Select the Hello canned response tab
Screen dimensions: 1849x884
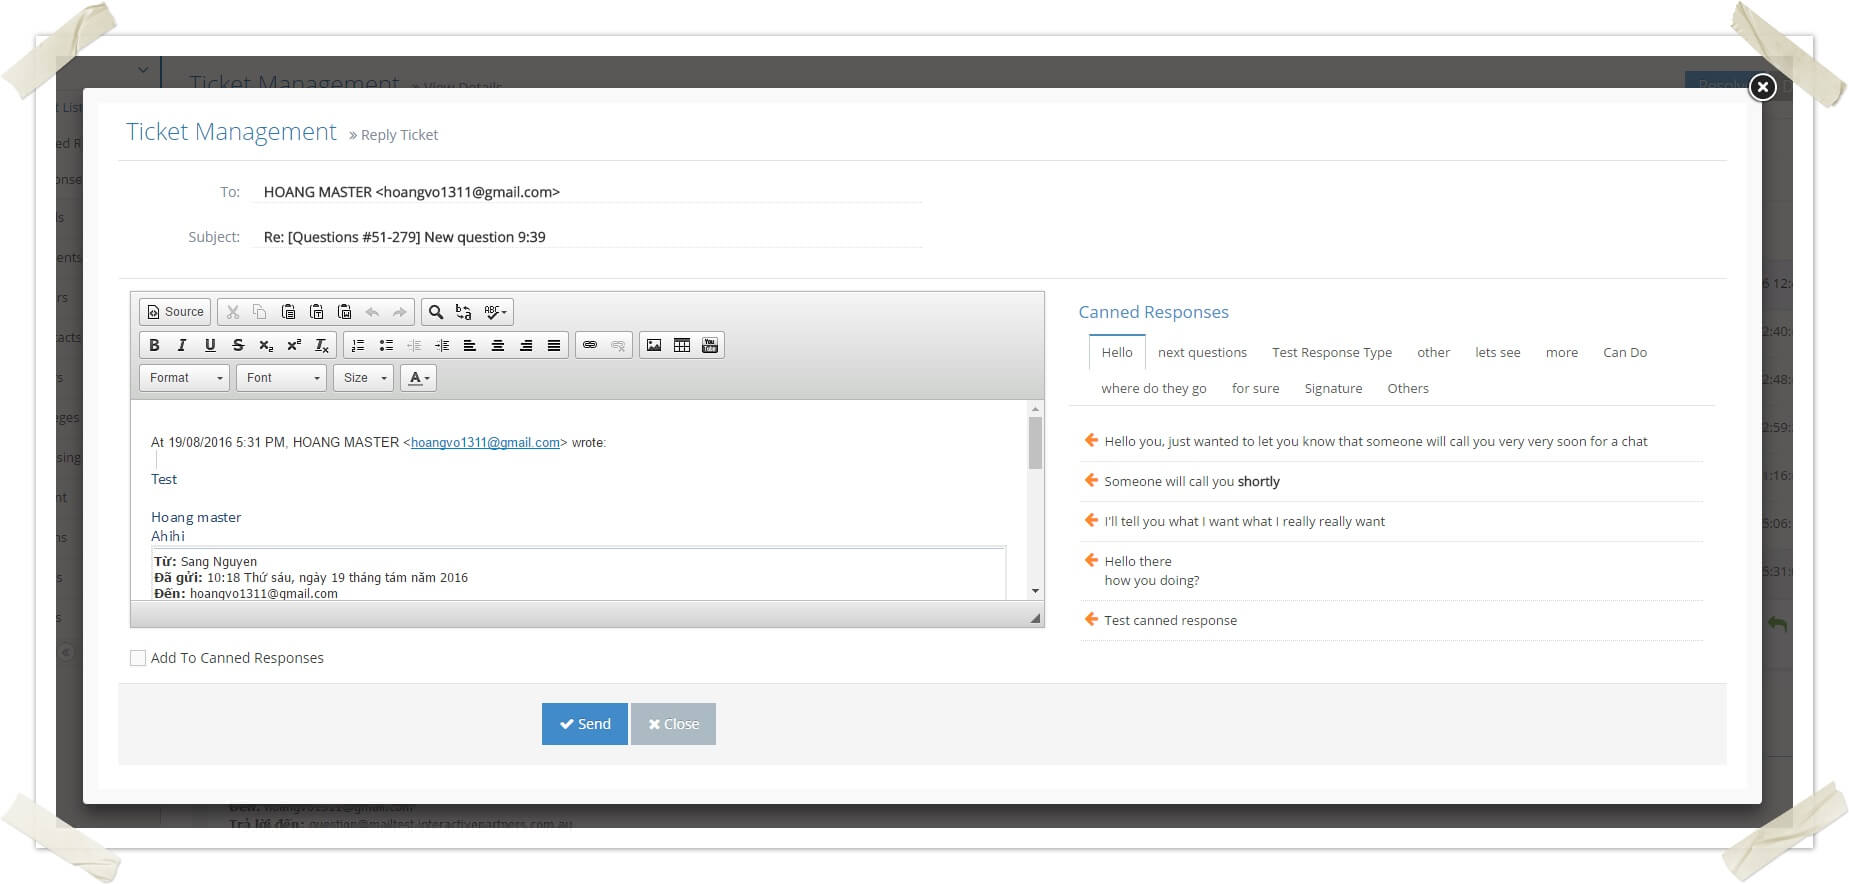1117,352
